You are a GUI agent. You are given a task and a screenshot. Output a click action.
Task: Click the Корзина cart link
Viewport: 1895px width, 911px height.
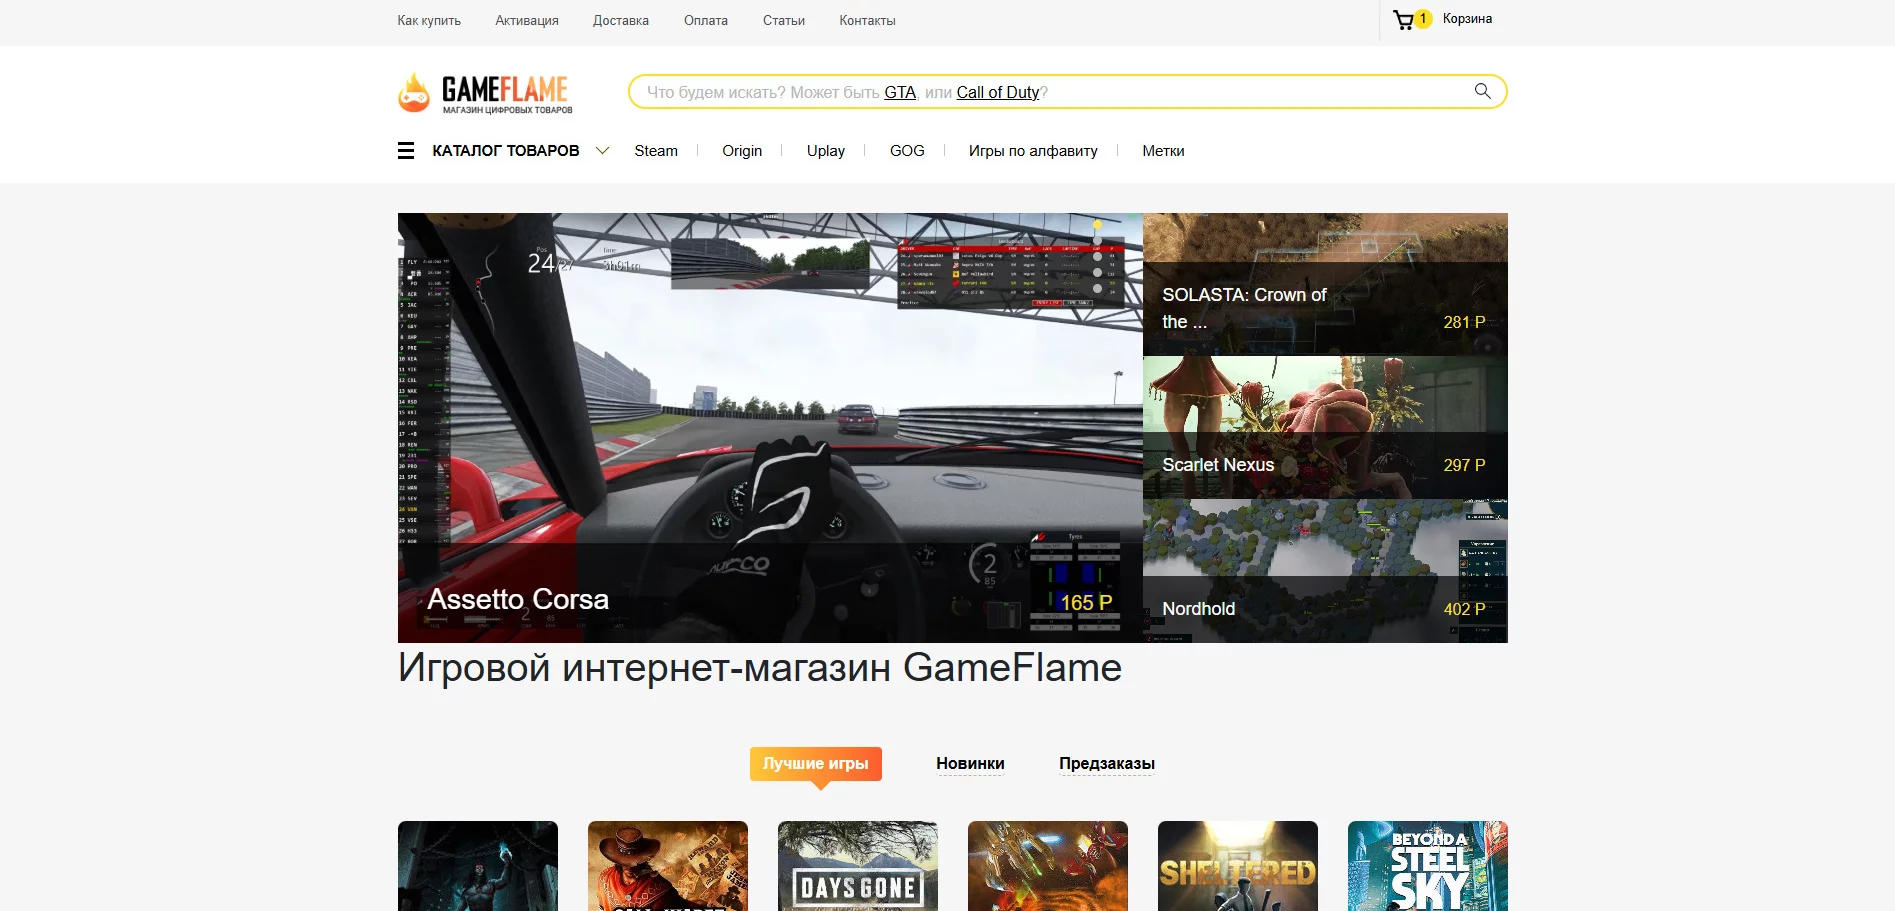(x=1467, y=19)
